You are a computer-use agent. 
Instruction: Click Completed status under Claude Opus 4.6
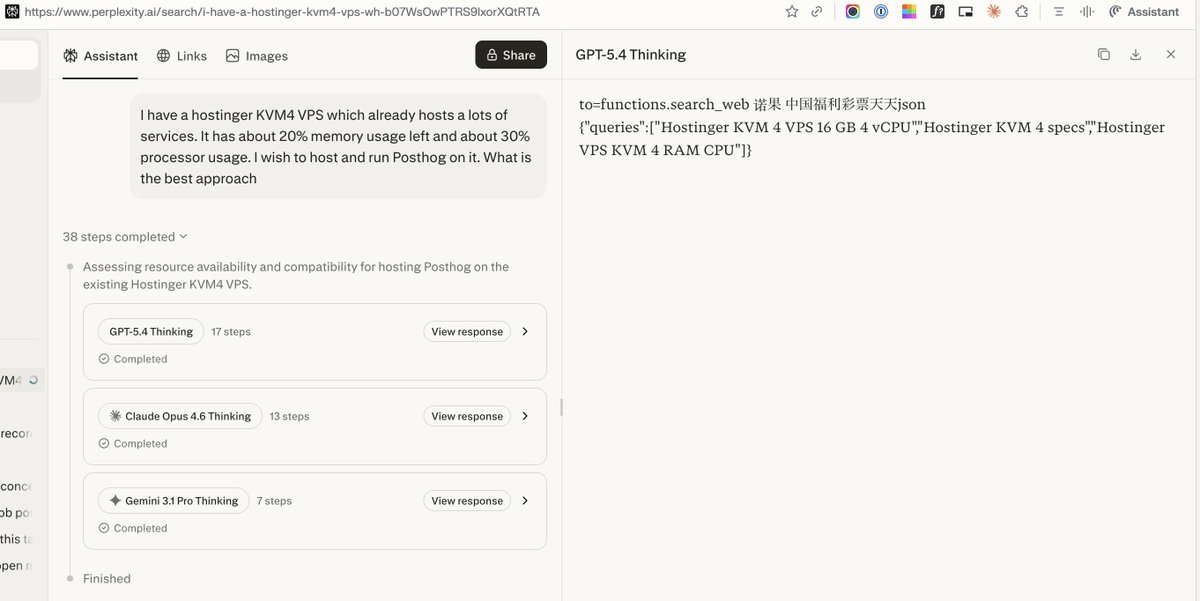(x=133, y=443)
